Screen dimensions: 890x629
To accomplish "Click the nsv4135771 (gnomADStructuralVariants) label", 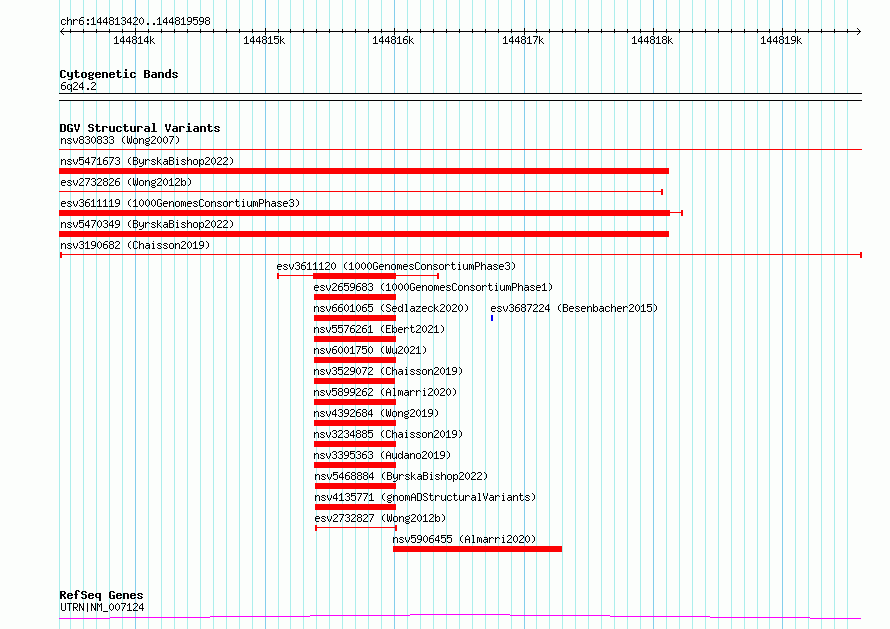I will click(425, 497).
